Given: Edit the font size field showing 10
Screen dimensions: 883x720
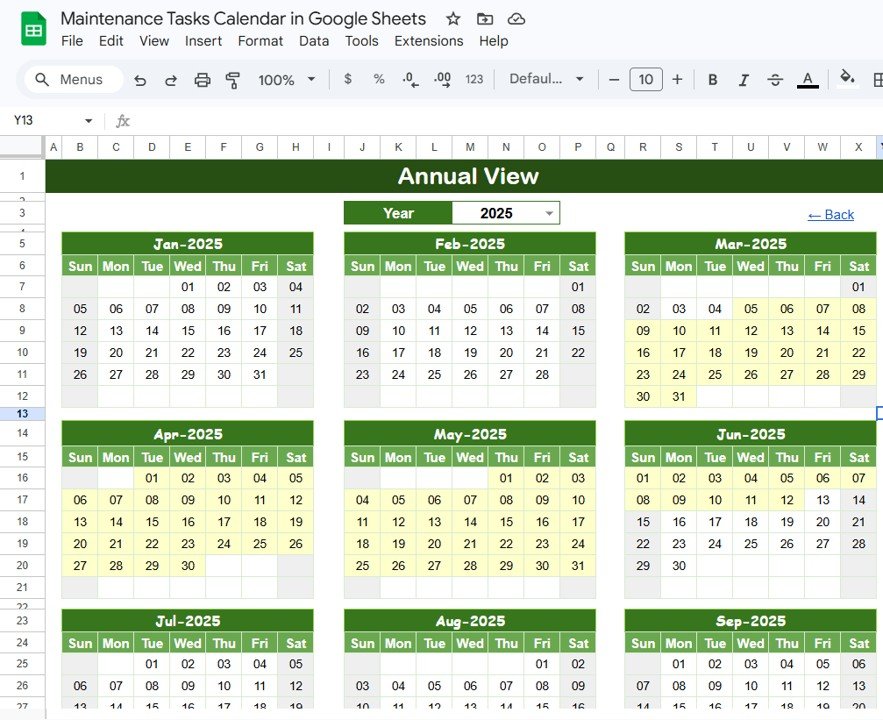Looking at the screenshot, I should click(645, 79).
